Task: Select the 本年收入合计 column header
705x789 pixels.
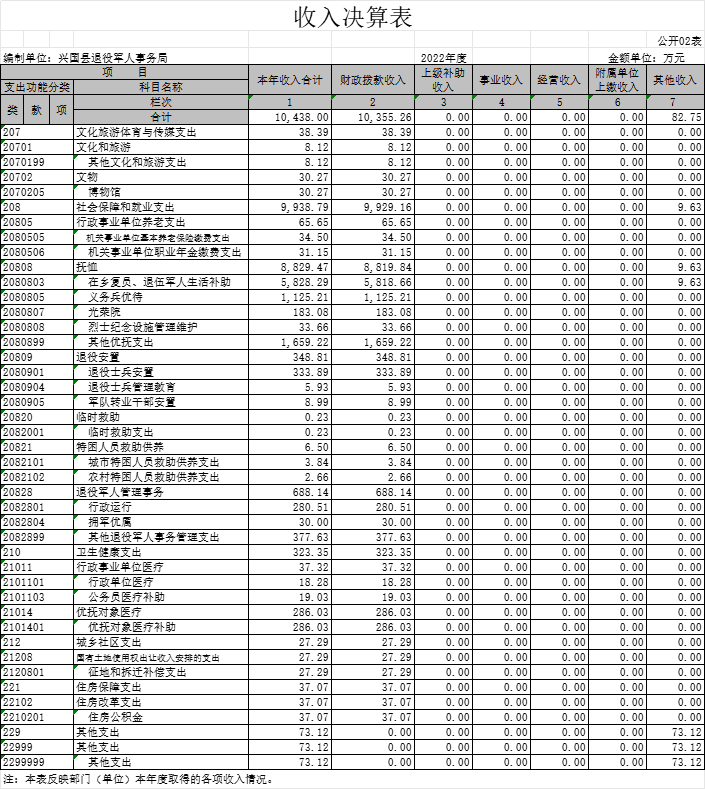Action: 290,79
